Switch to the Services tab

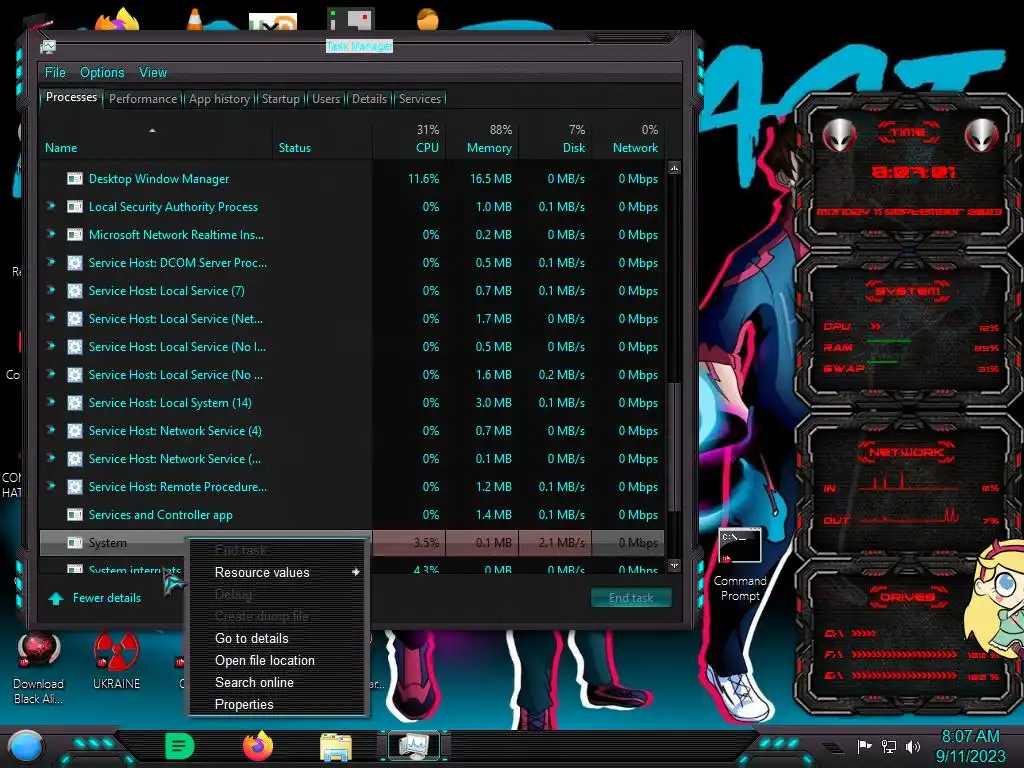tap(420, 99)
